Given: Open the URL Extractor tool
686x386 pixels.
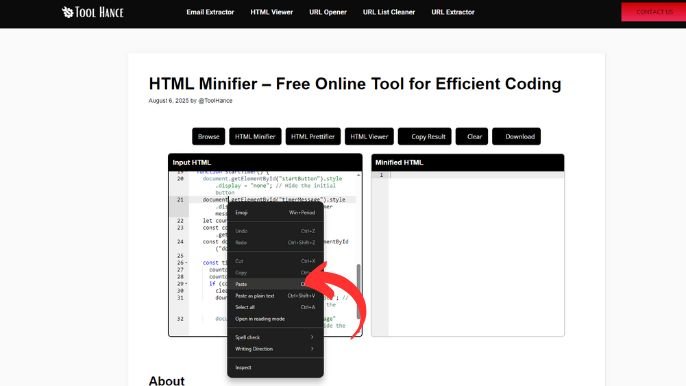Looking at the screenshot, I should 453,12.
